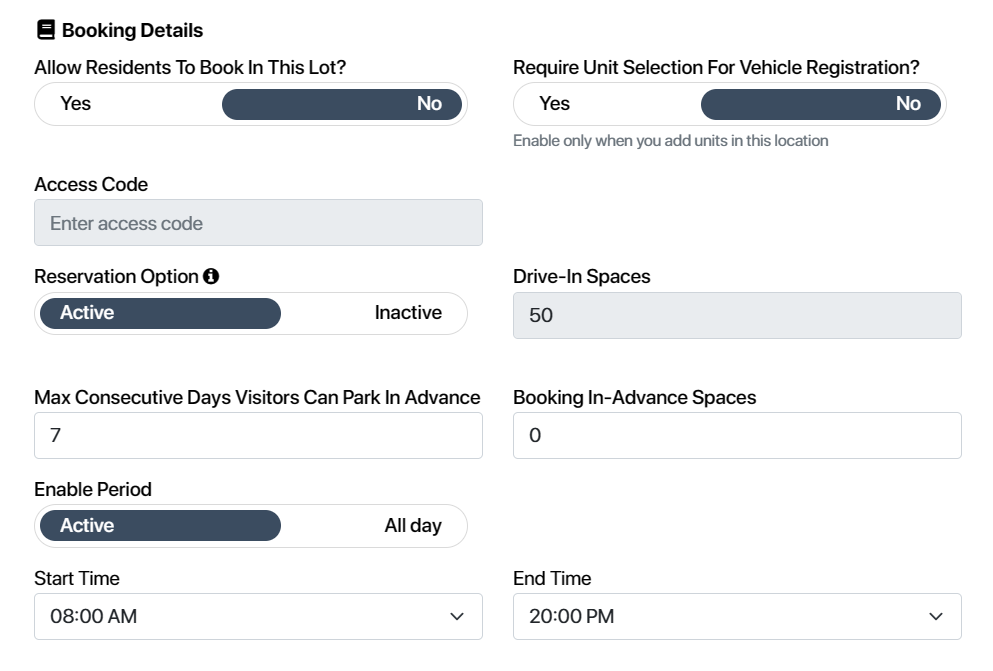
Task: Choose No for Require Unit Selection
Action: point(821,104)
